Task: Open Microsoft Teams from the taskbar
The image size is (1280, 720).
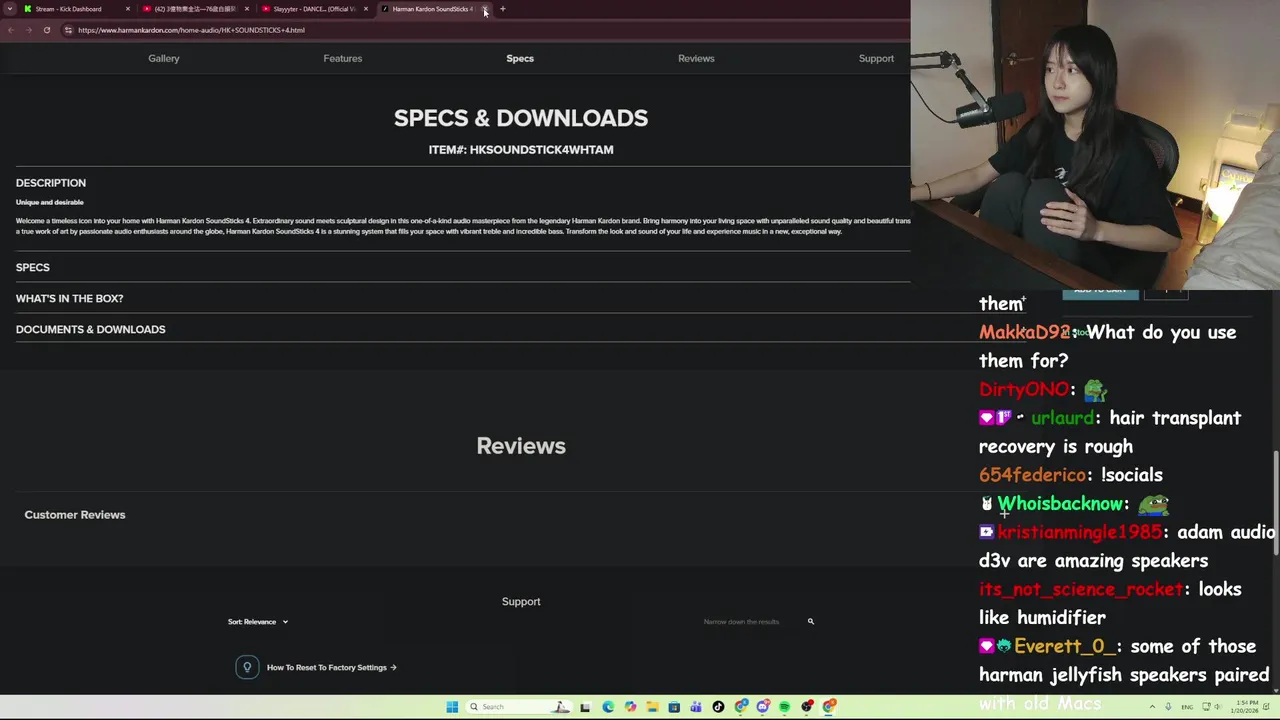Action: (696, 707)
